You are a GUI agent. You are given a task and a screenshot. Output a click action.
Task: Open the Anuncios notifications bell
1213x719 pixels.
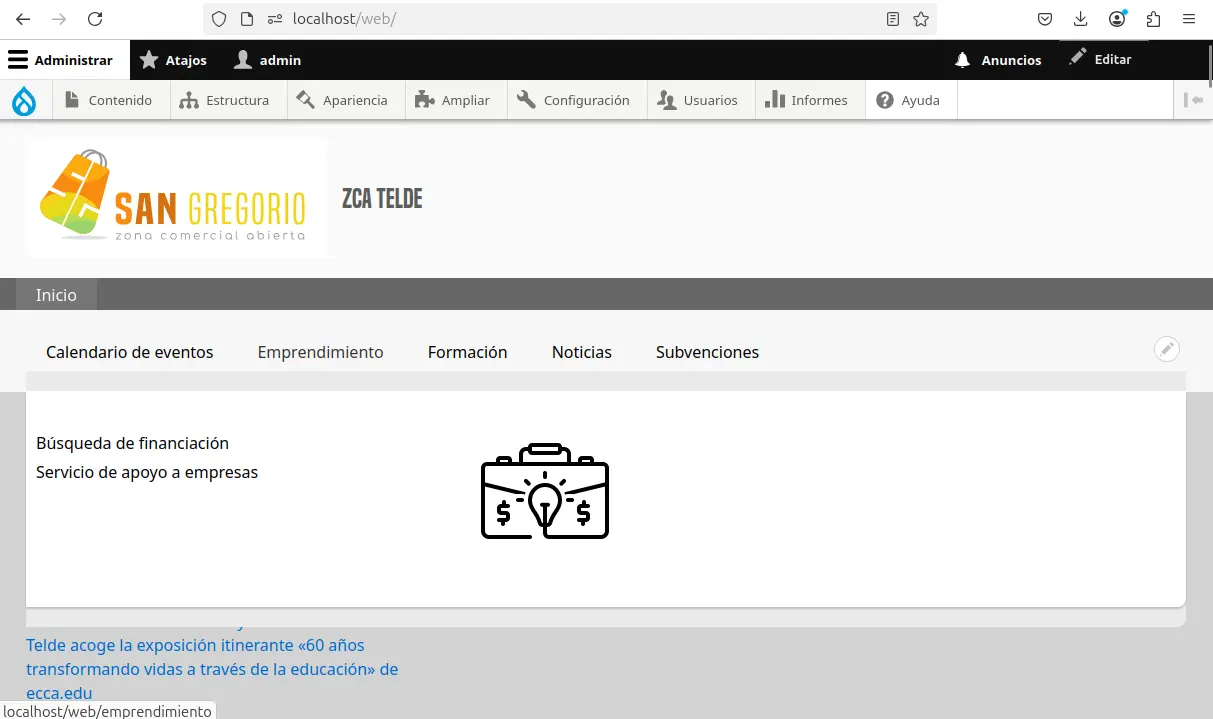pyautogui.click(x=960, y=59)
